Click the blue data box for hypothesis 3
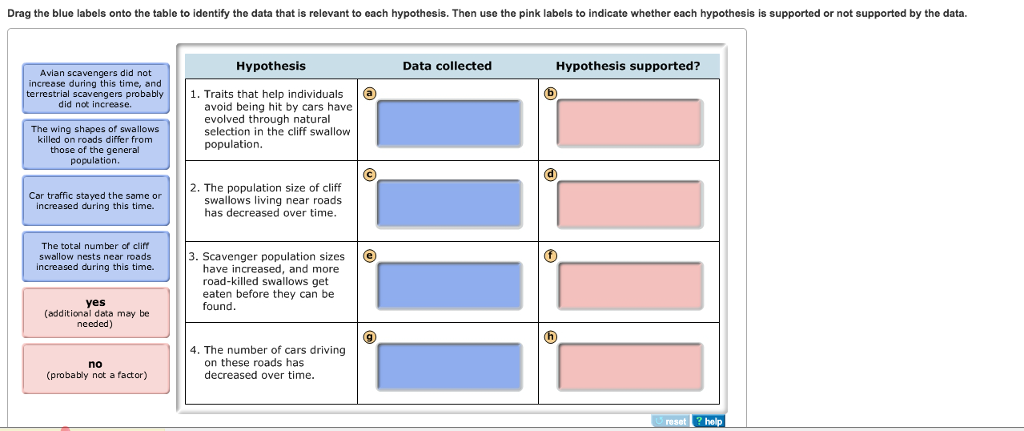Viewport: 1024px width, 431px height. click(449, 285)
